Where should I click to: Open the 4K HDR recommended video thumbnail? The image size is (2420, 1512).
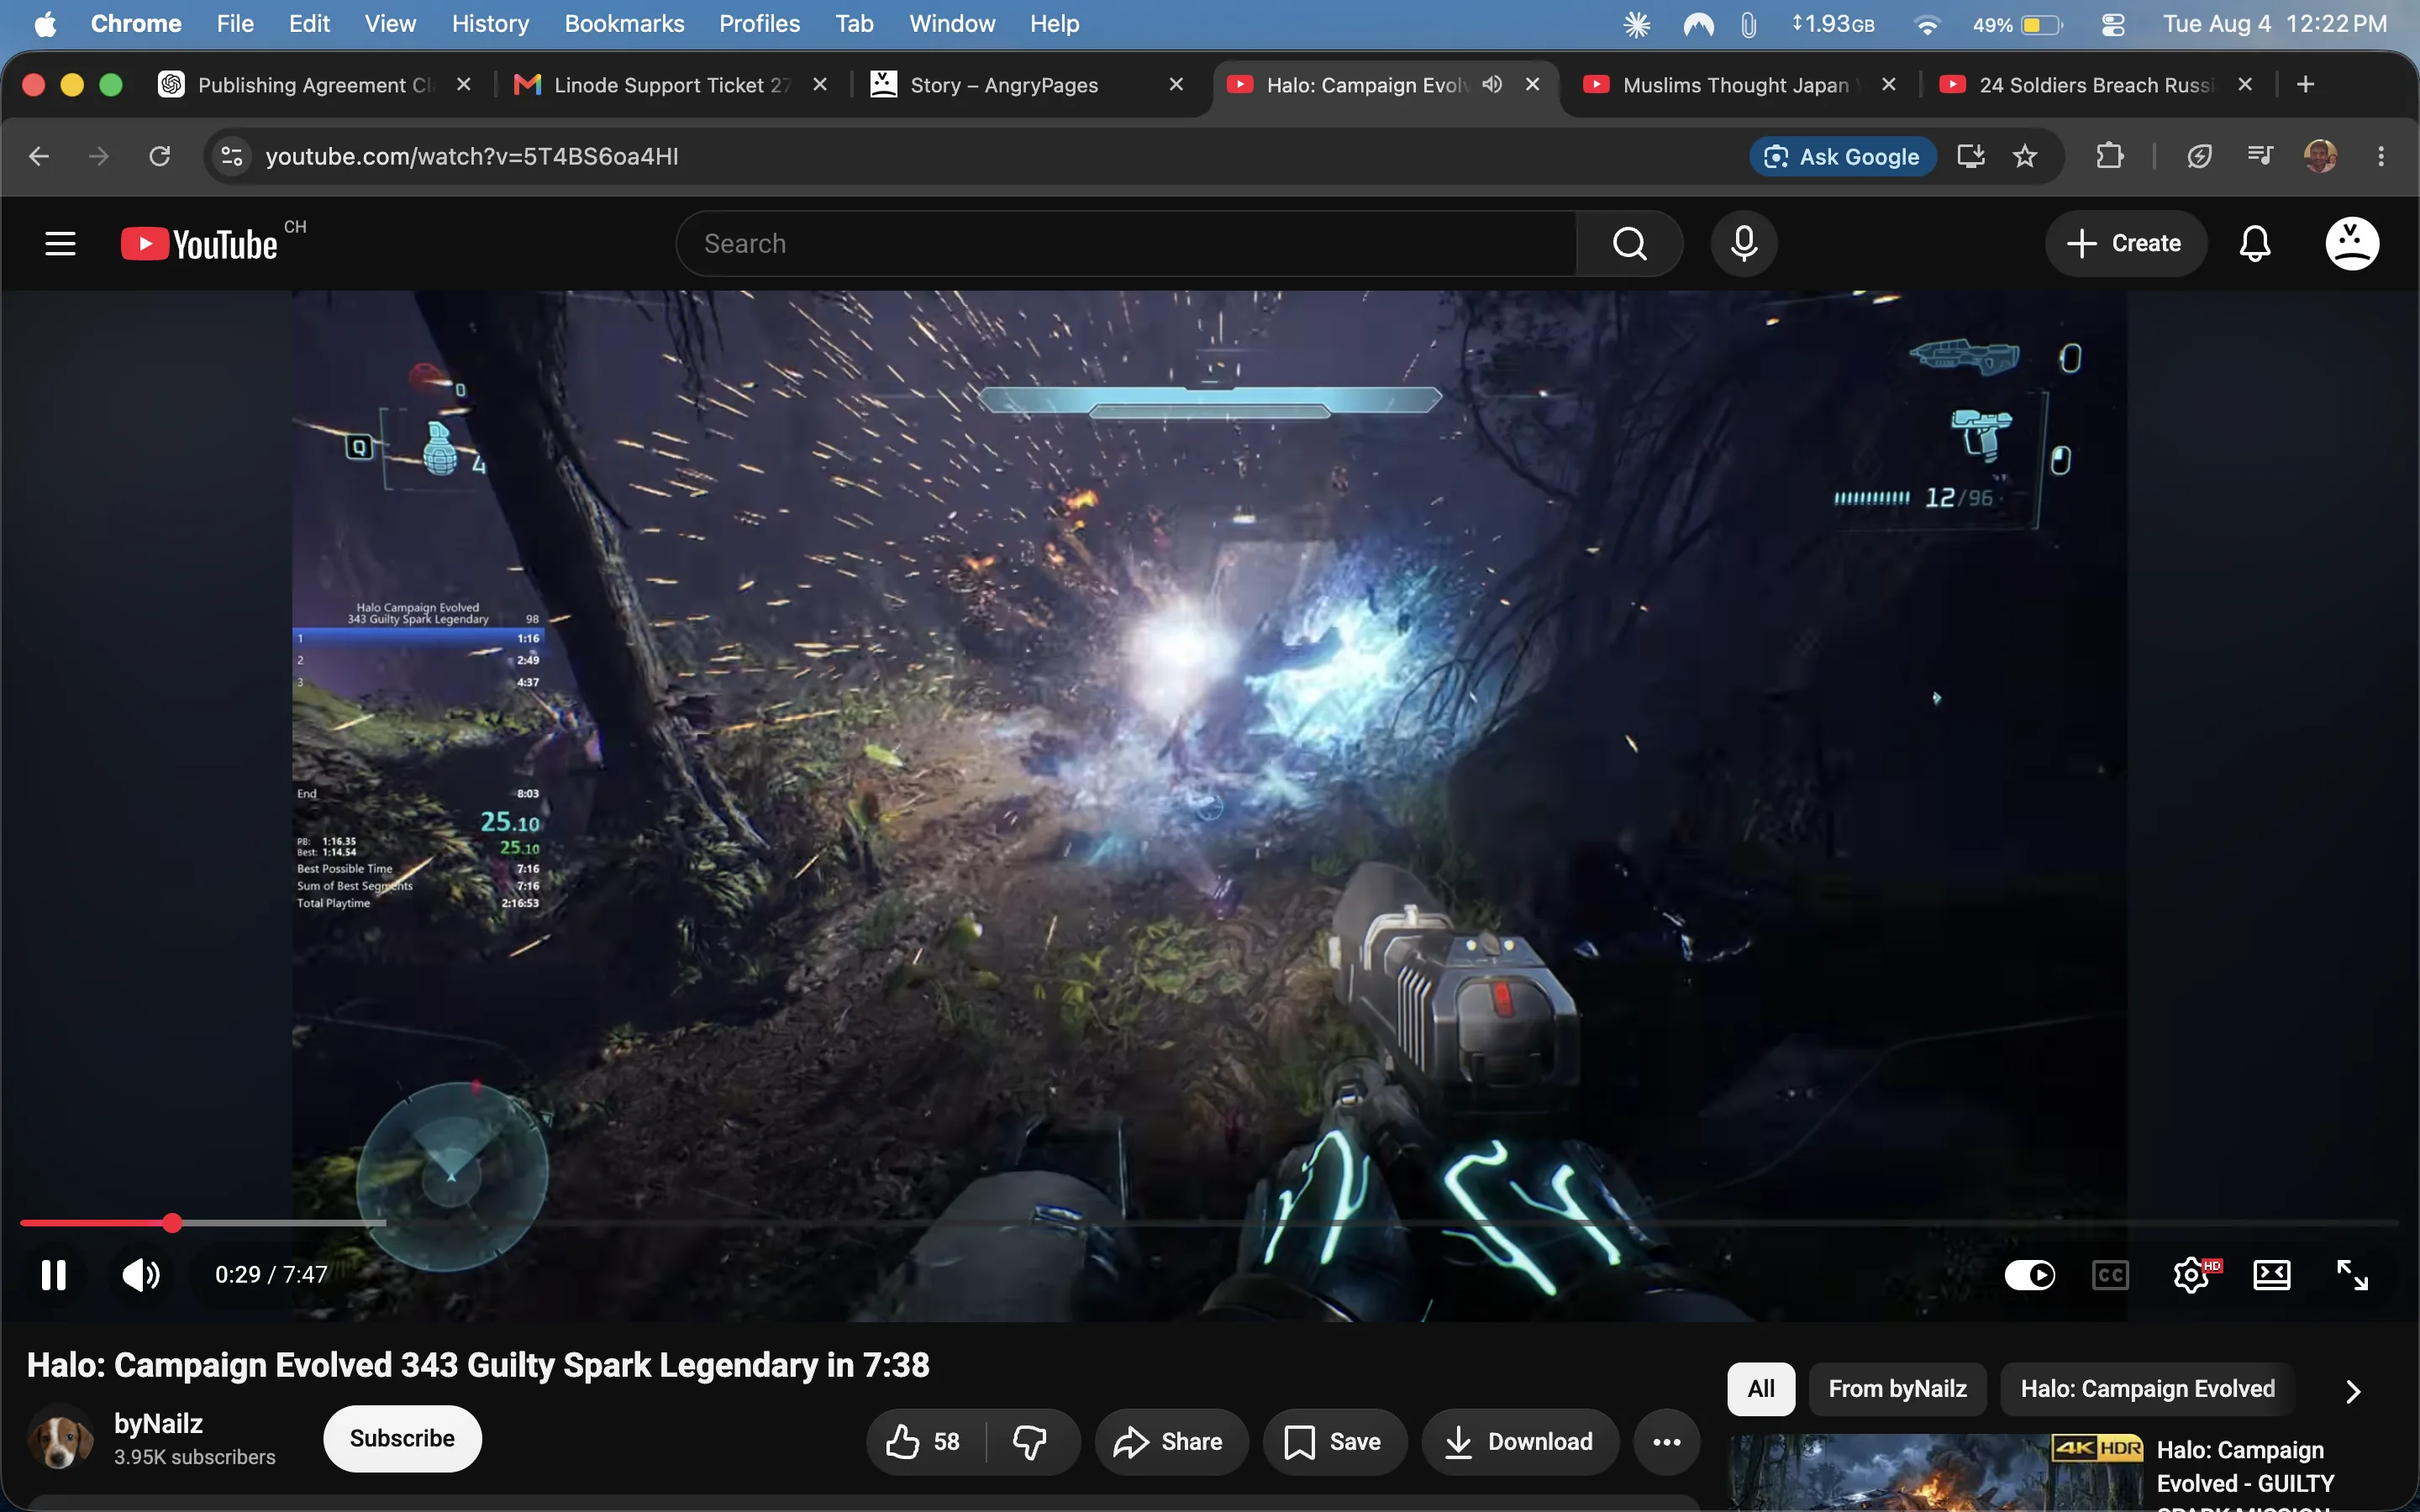point(1936,1473)
